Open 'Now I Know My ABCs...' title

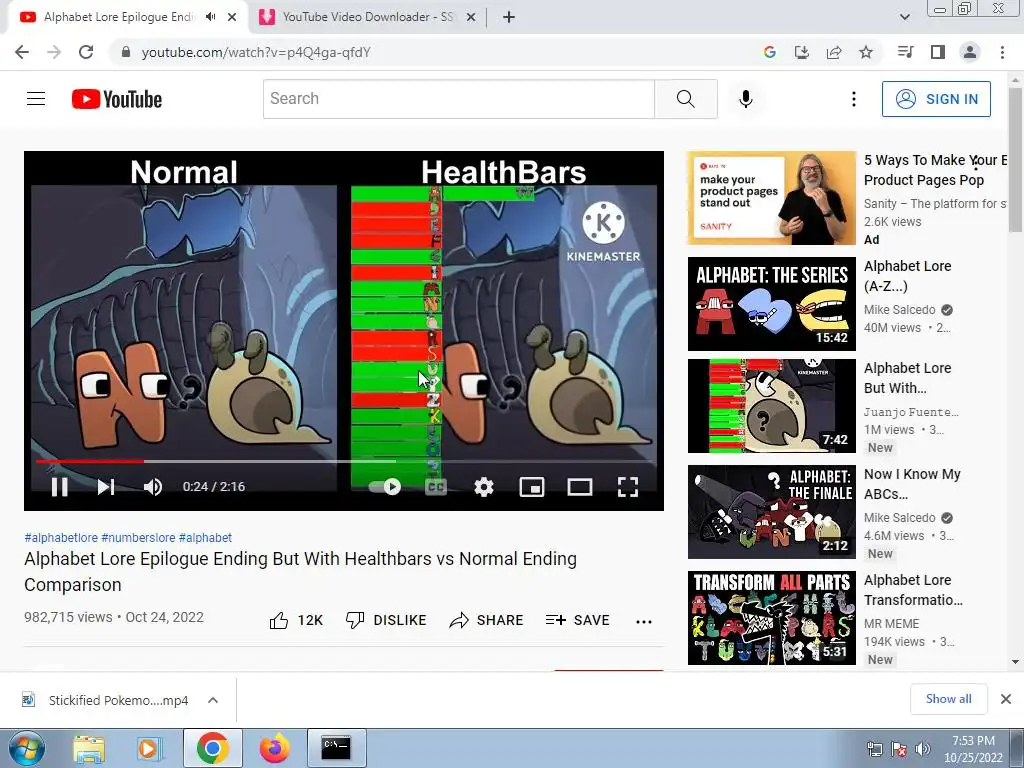tap(912, 484)
